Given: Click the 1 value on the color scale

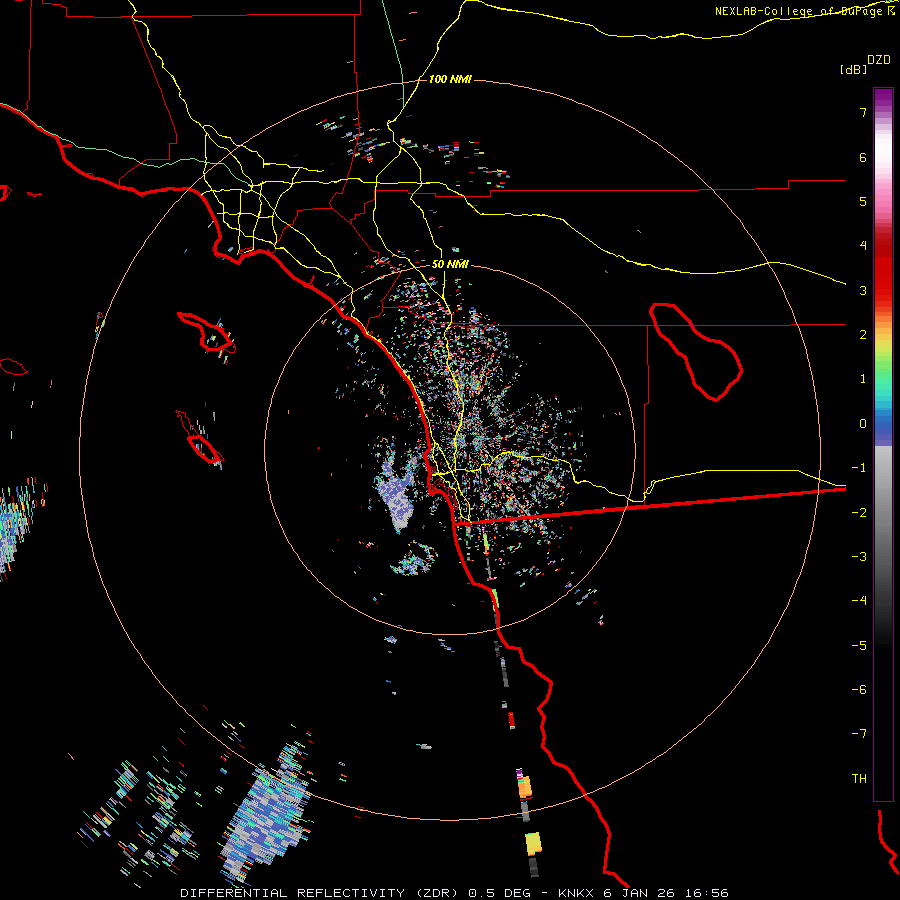Looking at the screenshot, I should pyautogui.click(x=863, y=379).
